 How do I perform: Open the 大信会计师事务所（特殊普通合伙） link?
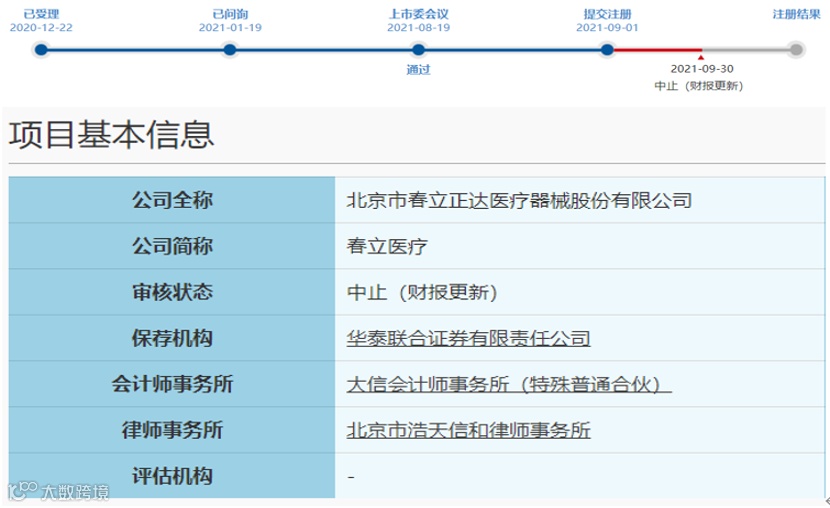pyautogui.click(x=509, y=384)
